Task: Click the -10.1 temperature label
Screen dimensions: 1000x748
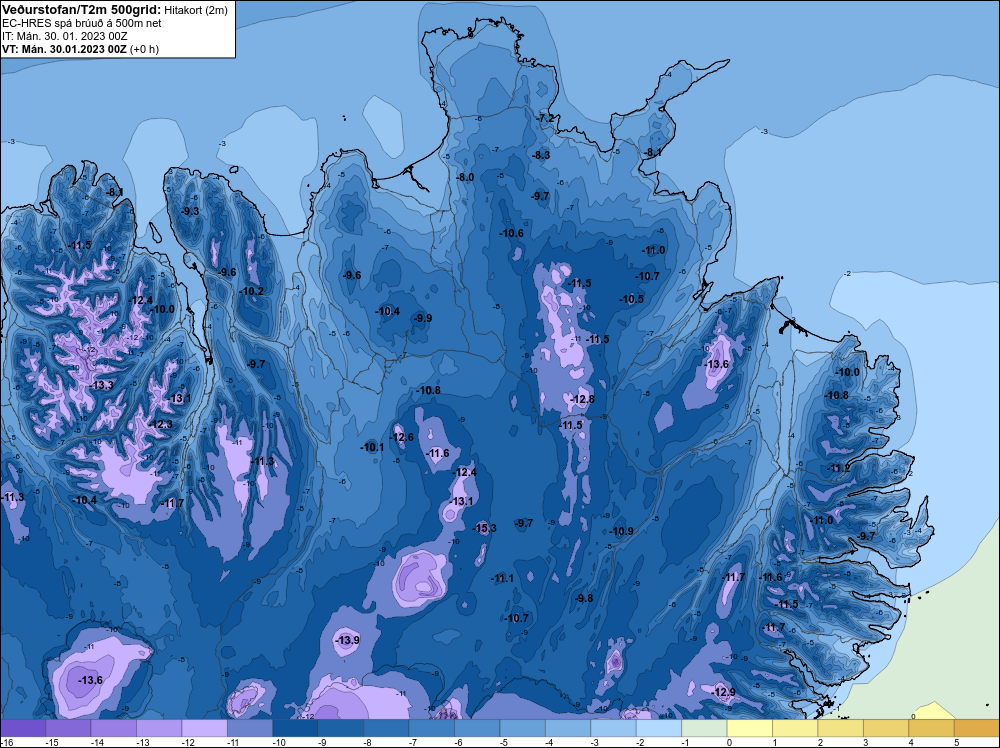Action: click(372, 448)
